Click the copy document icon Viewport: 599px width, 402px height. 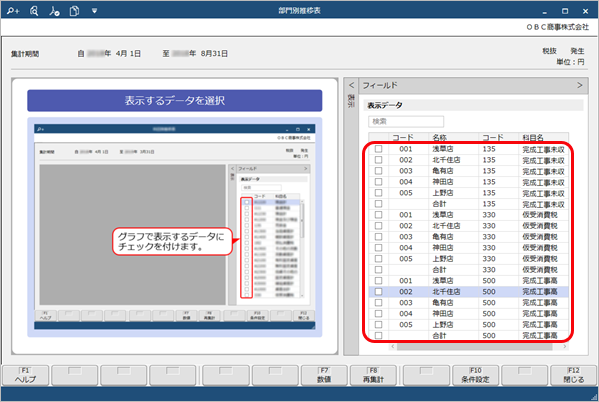(x=74, y=11)
